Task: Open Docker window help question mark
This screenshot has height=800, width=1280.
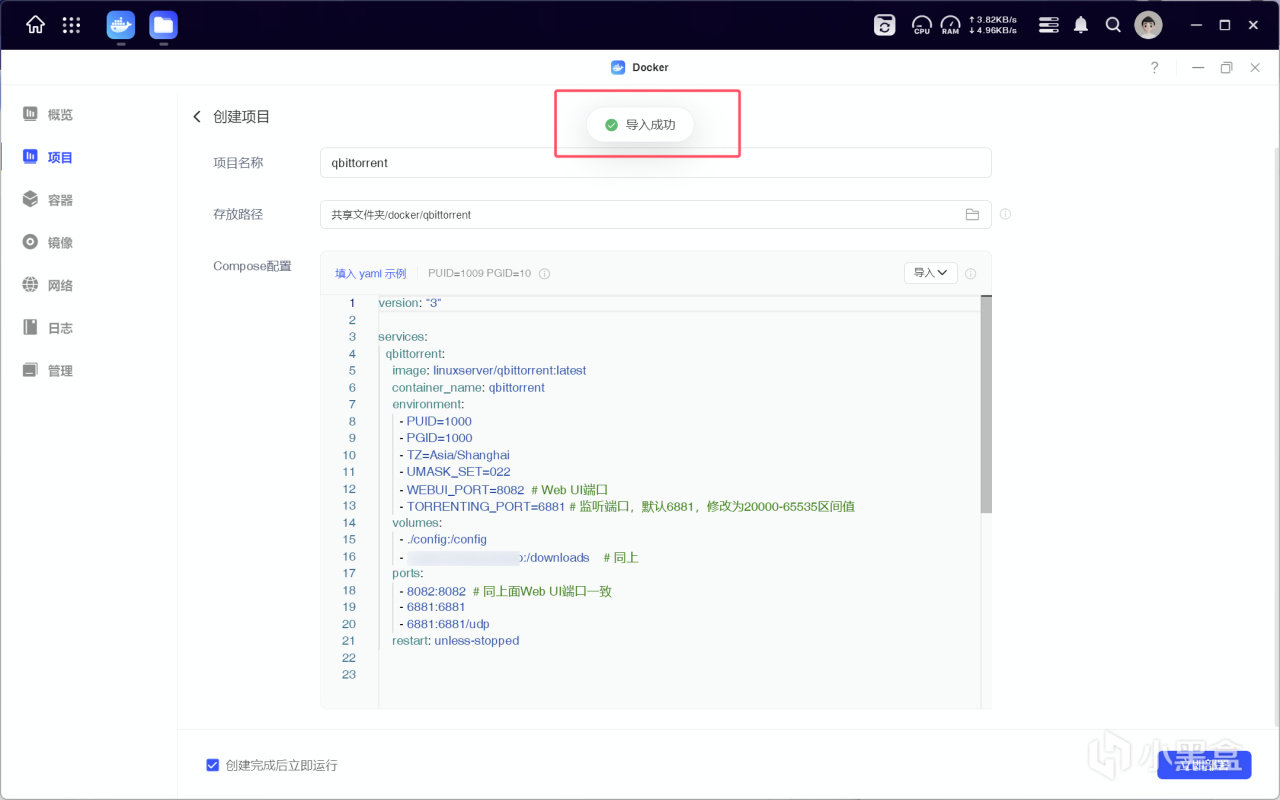Action: click(1155, 68)
